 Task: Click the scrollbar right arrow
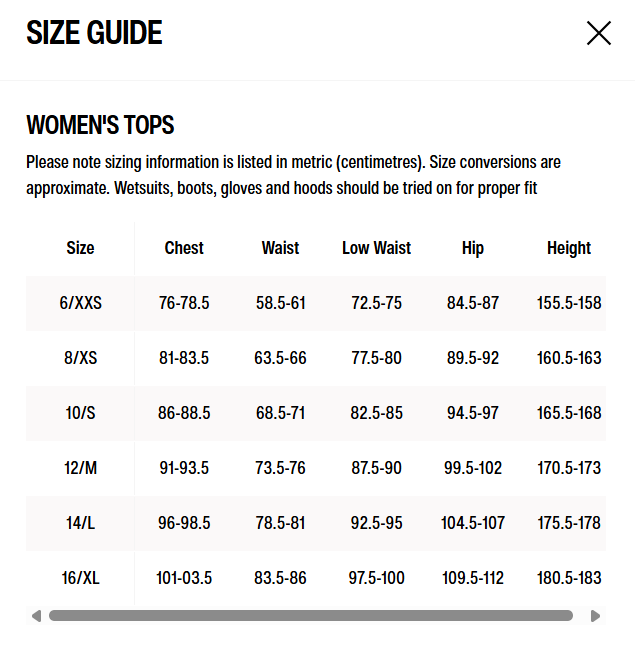click(596, 616)
